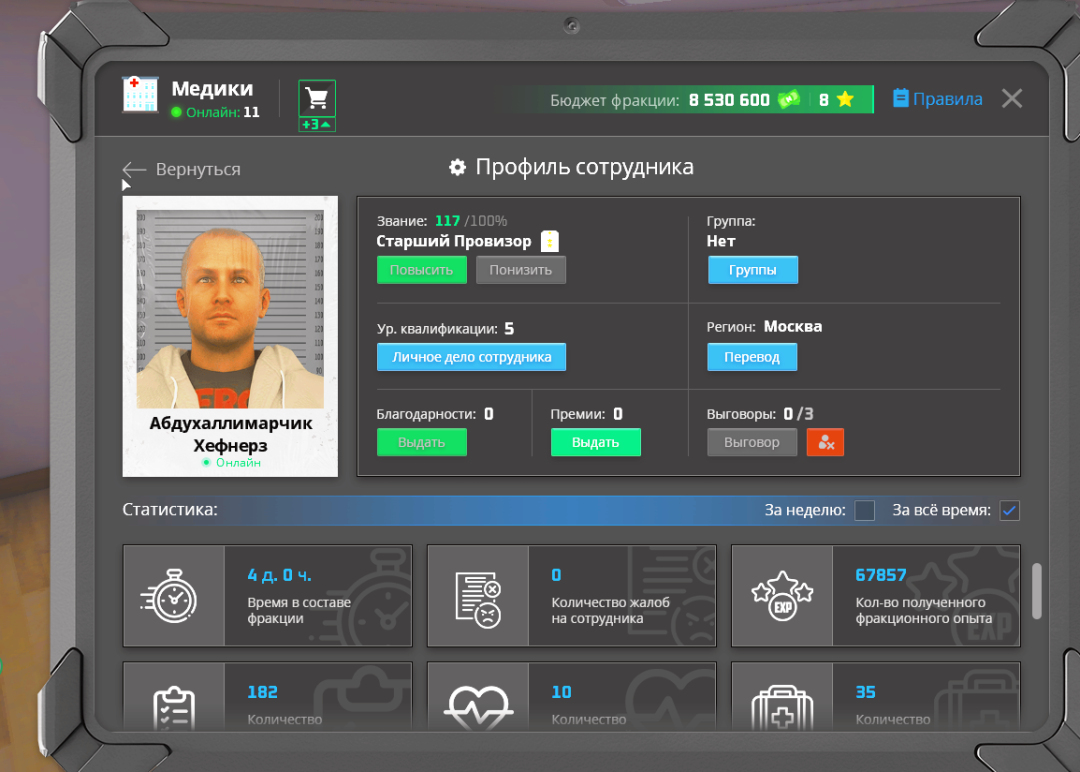Select the stopwatch time-in-faction stat icon

[173, 596]
